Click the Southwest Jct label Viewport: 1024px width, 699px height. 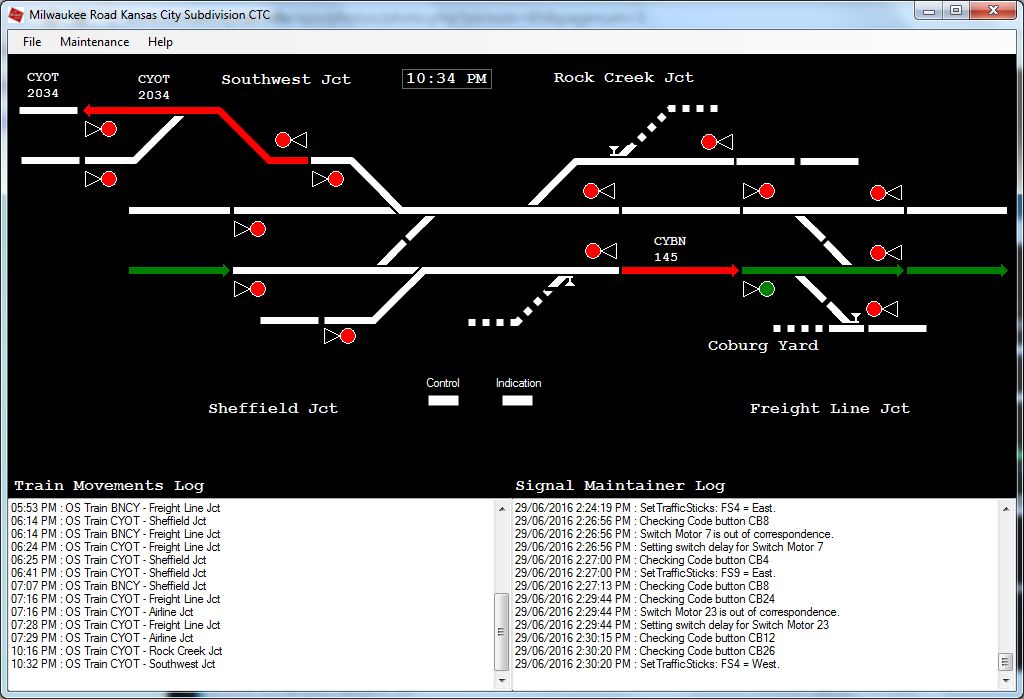point(286,80)
